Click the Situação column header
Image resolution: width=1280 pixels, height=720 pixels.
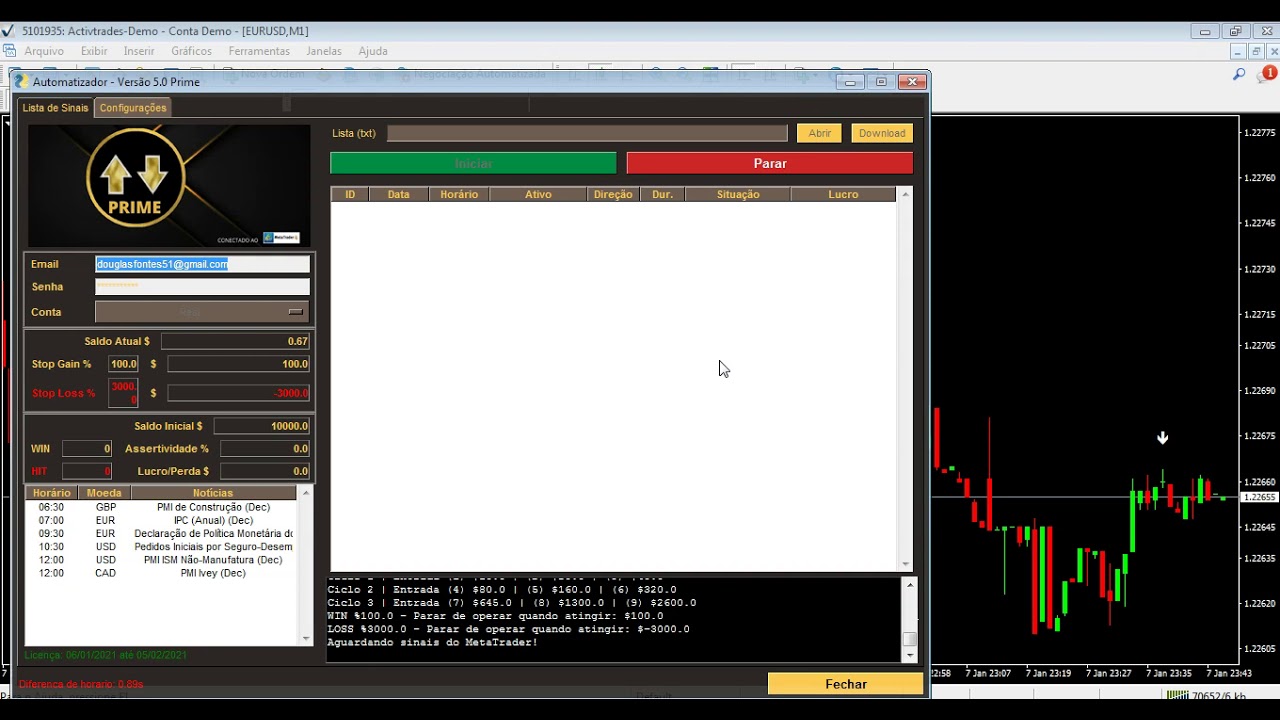point(738,194)
